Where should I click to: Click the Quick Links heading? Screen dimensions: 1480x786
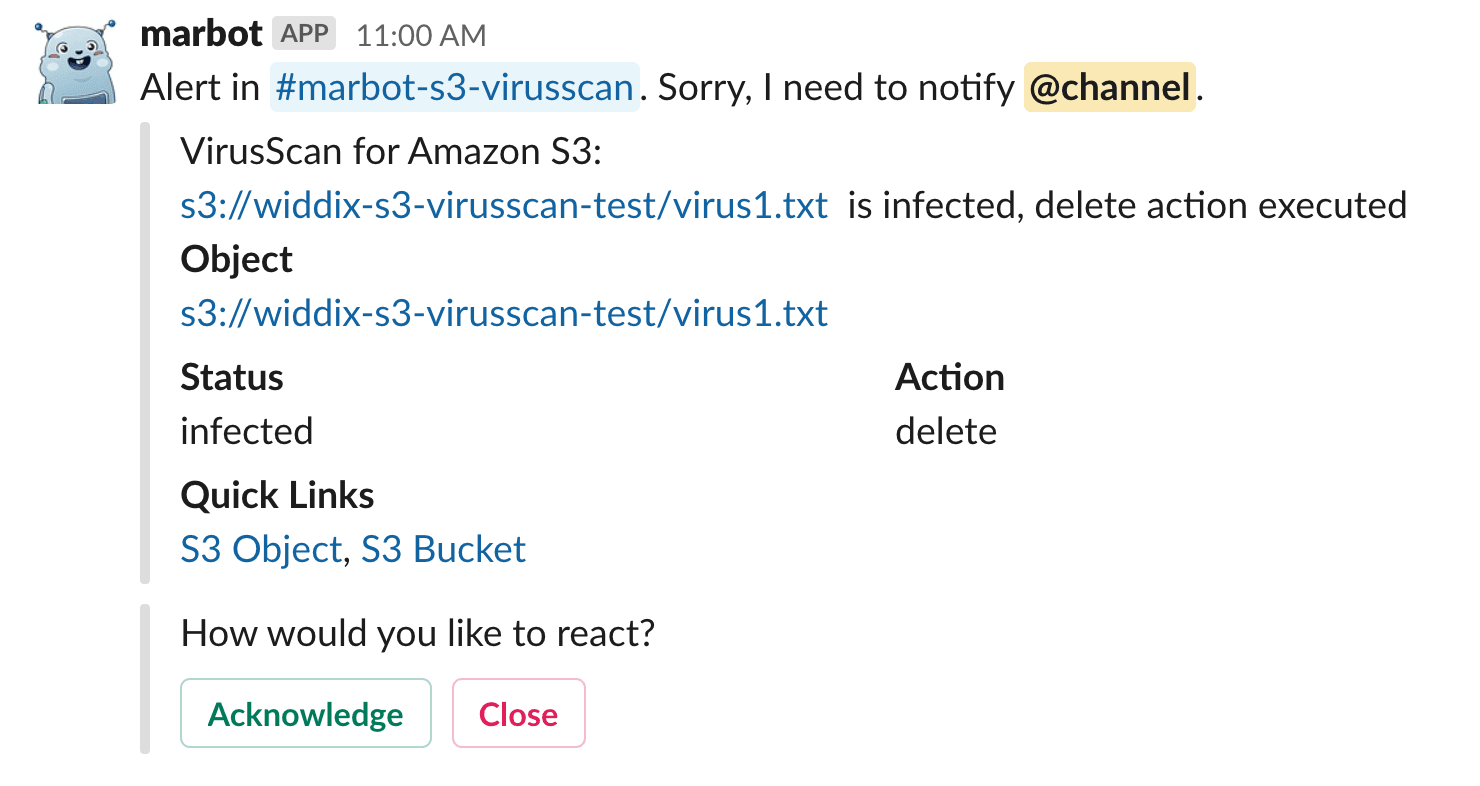pyautogui.click(x=278, y=495)
